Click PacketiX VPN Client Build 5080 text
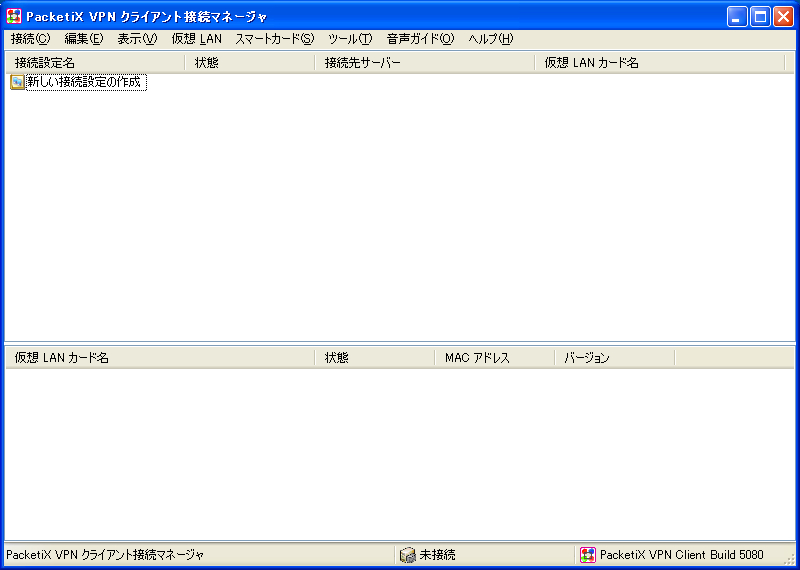Viewport: 800px width, 570px height. click(682, 555)
